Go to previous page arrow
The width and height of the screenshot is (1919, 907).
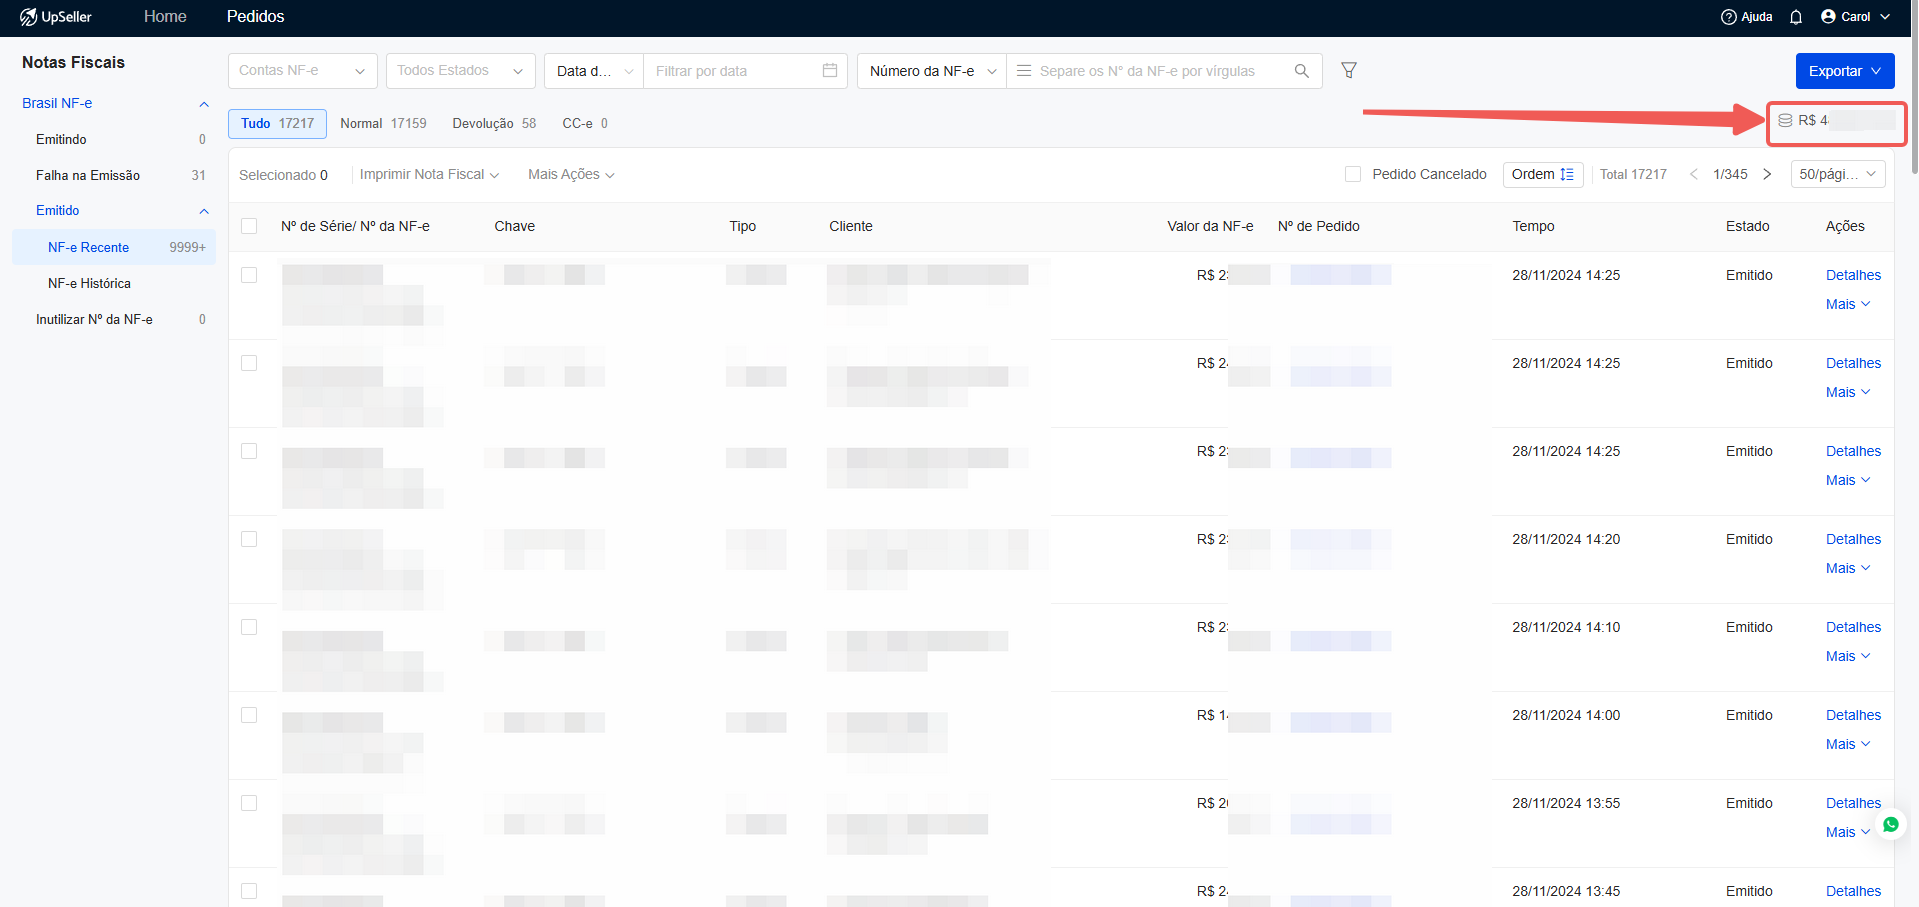click(1694, 174)
